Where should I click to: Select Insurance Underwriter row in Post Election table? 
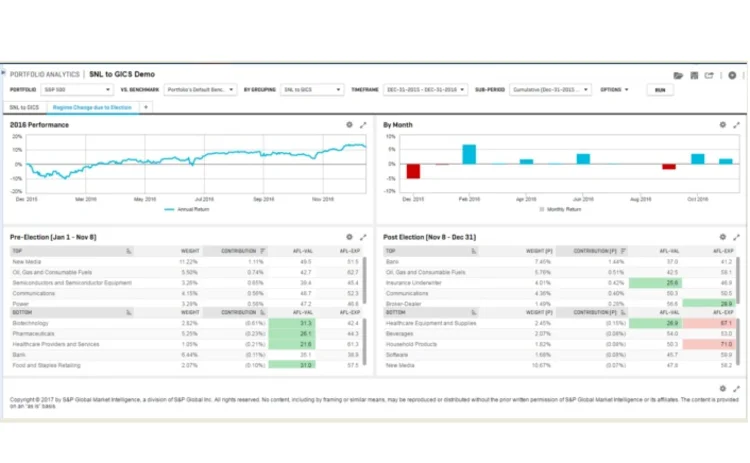tap(559, 283)
